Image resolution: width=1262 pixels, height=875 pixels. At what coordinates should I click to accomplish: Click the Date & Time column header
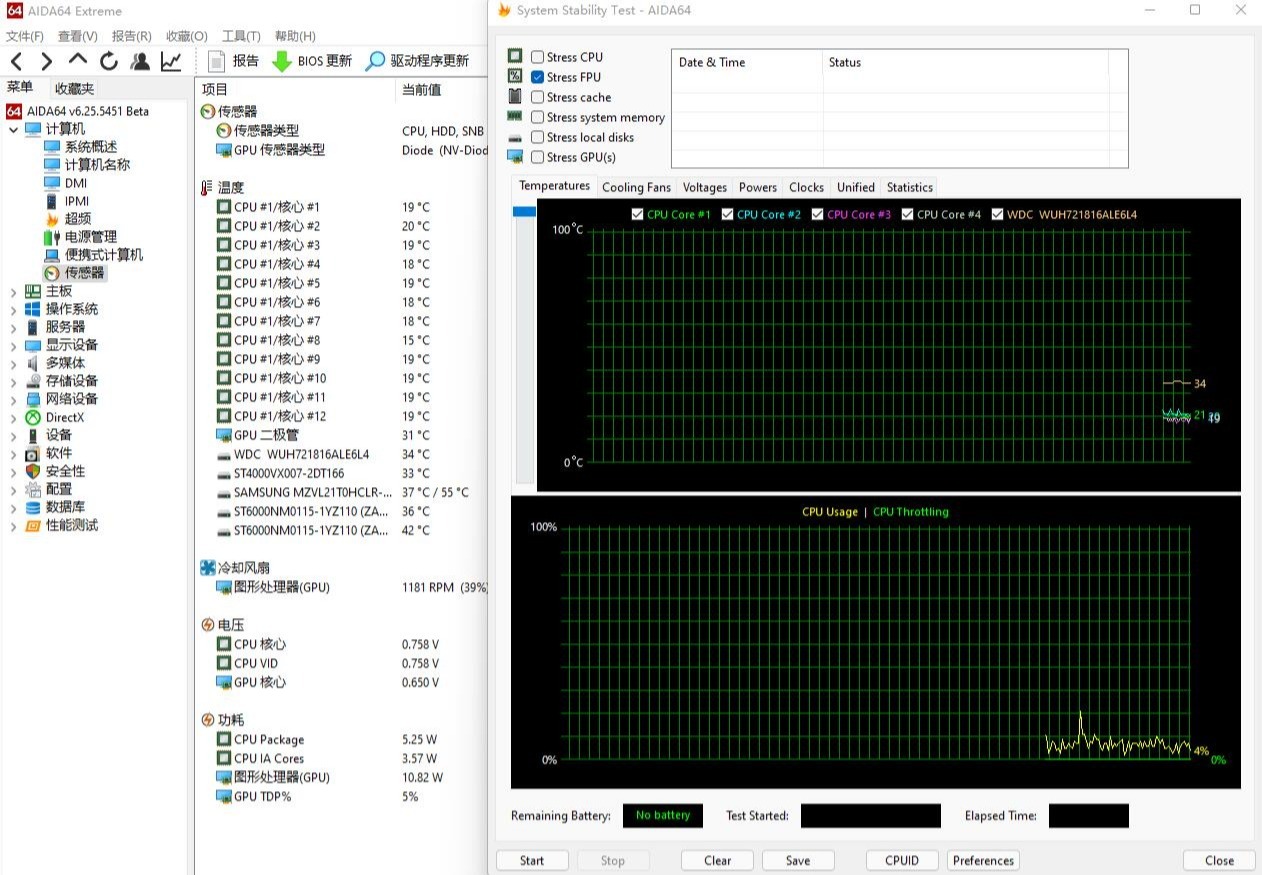(747, 62)
